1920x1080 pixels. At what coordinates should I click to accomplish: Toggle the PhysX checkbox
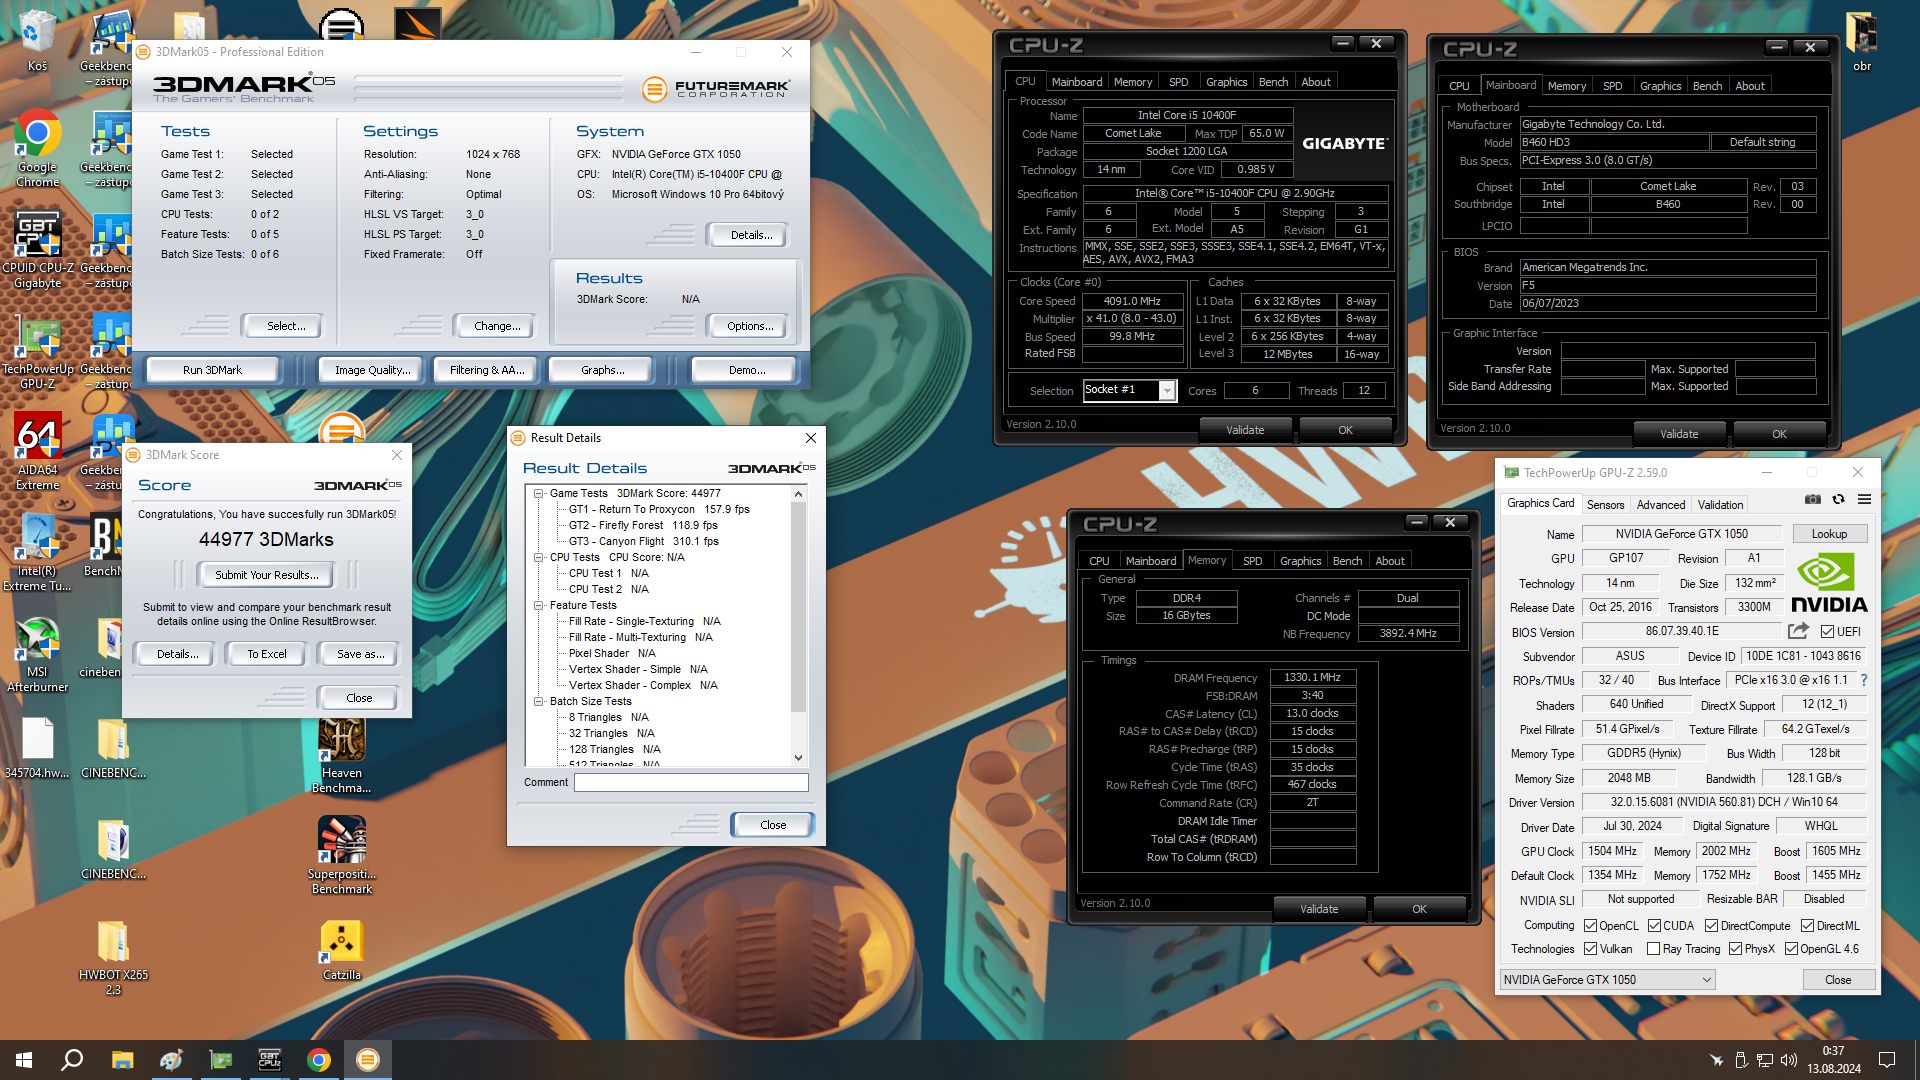click(1735, 949)
